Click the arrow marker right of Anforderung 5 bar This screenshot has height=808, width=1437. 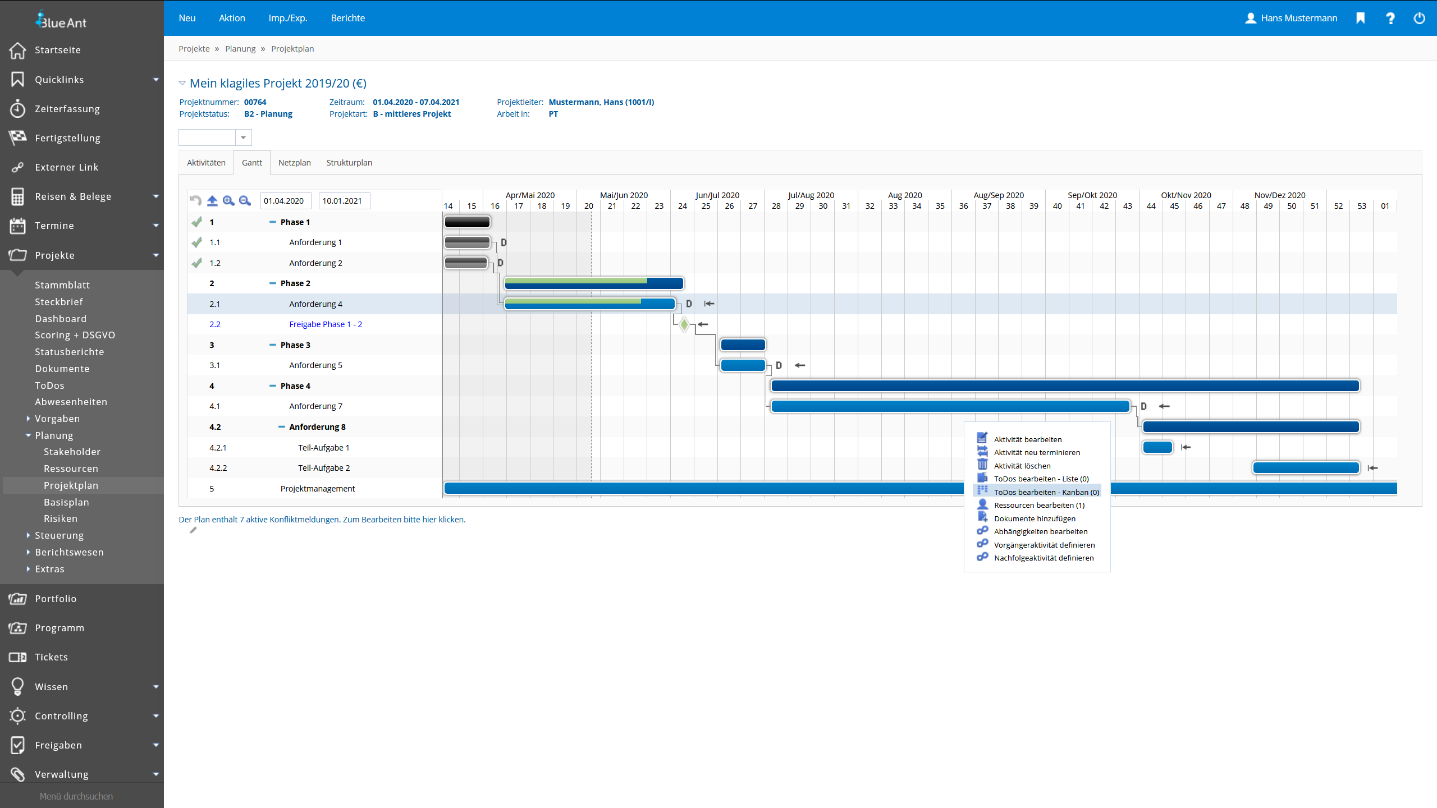(x=800, y=365)
